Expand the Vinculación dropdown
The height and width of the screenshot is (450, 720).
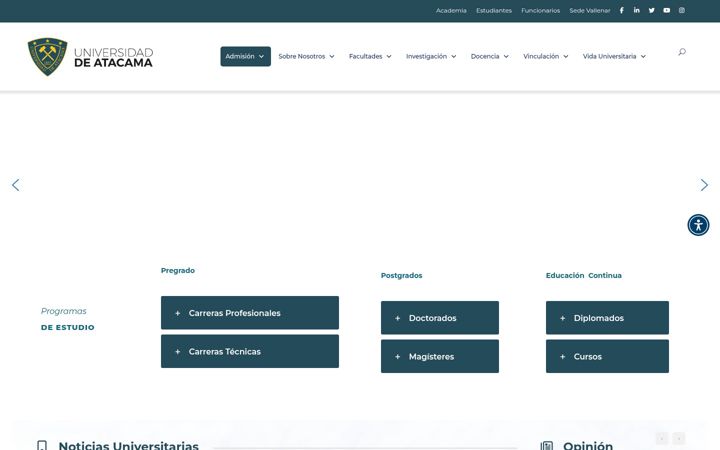(x=546, y=56)
